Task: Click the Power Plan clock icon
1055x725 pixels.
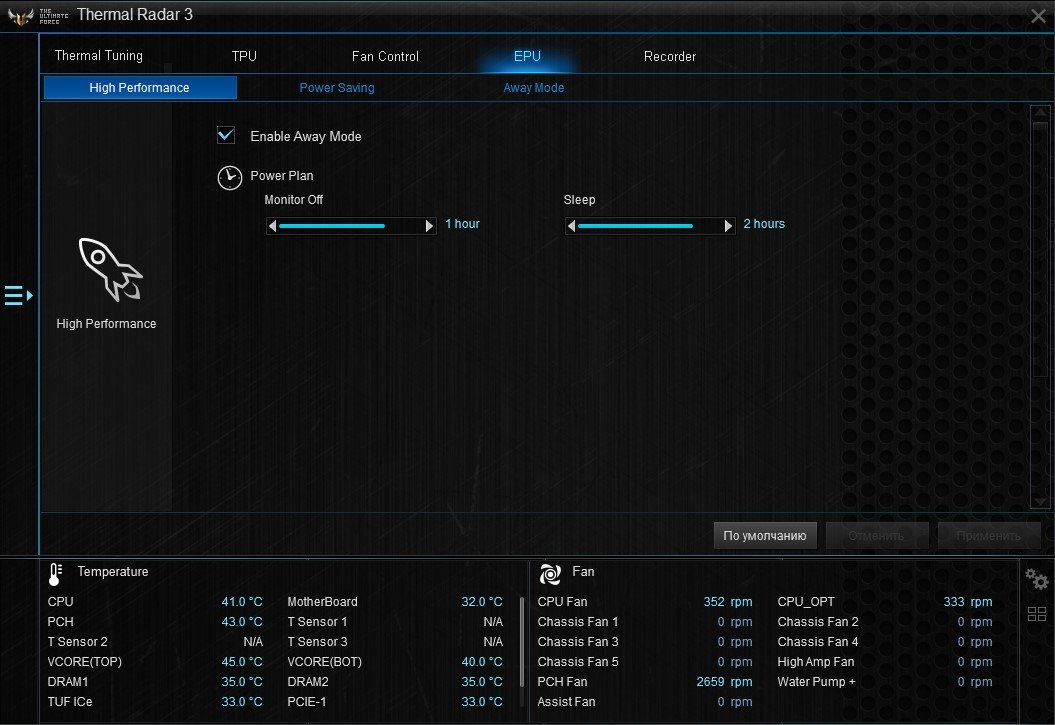Action: (229, 178)
